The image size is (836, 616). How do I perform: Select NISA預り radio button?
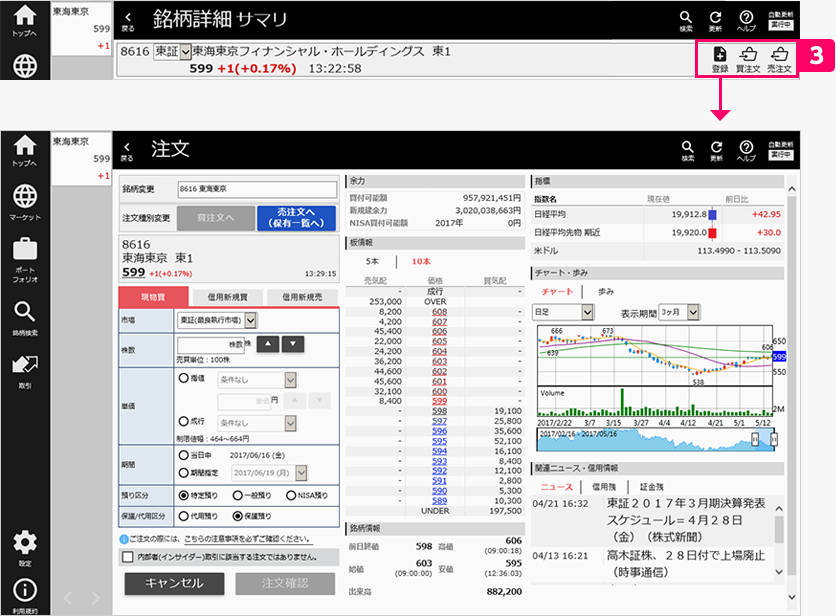point(291,495)
